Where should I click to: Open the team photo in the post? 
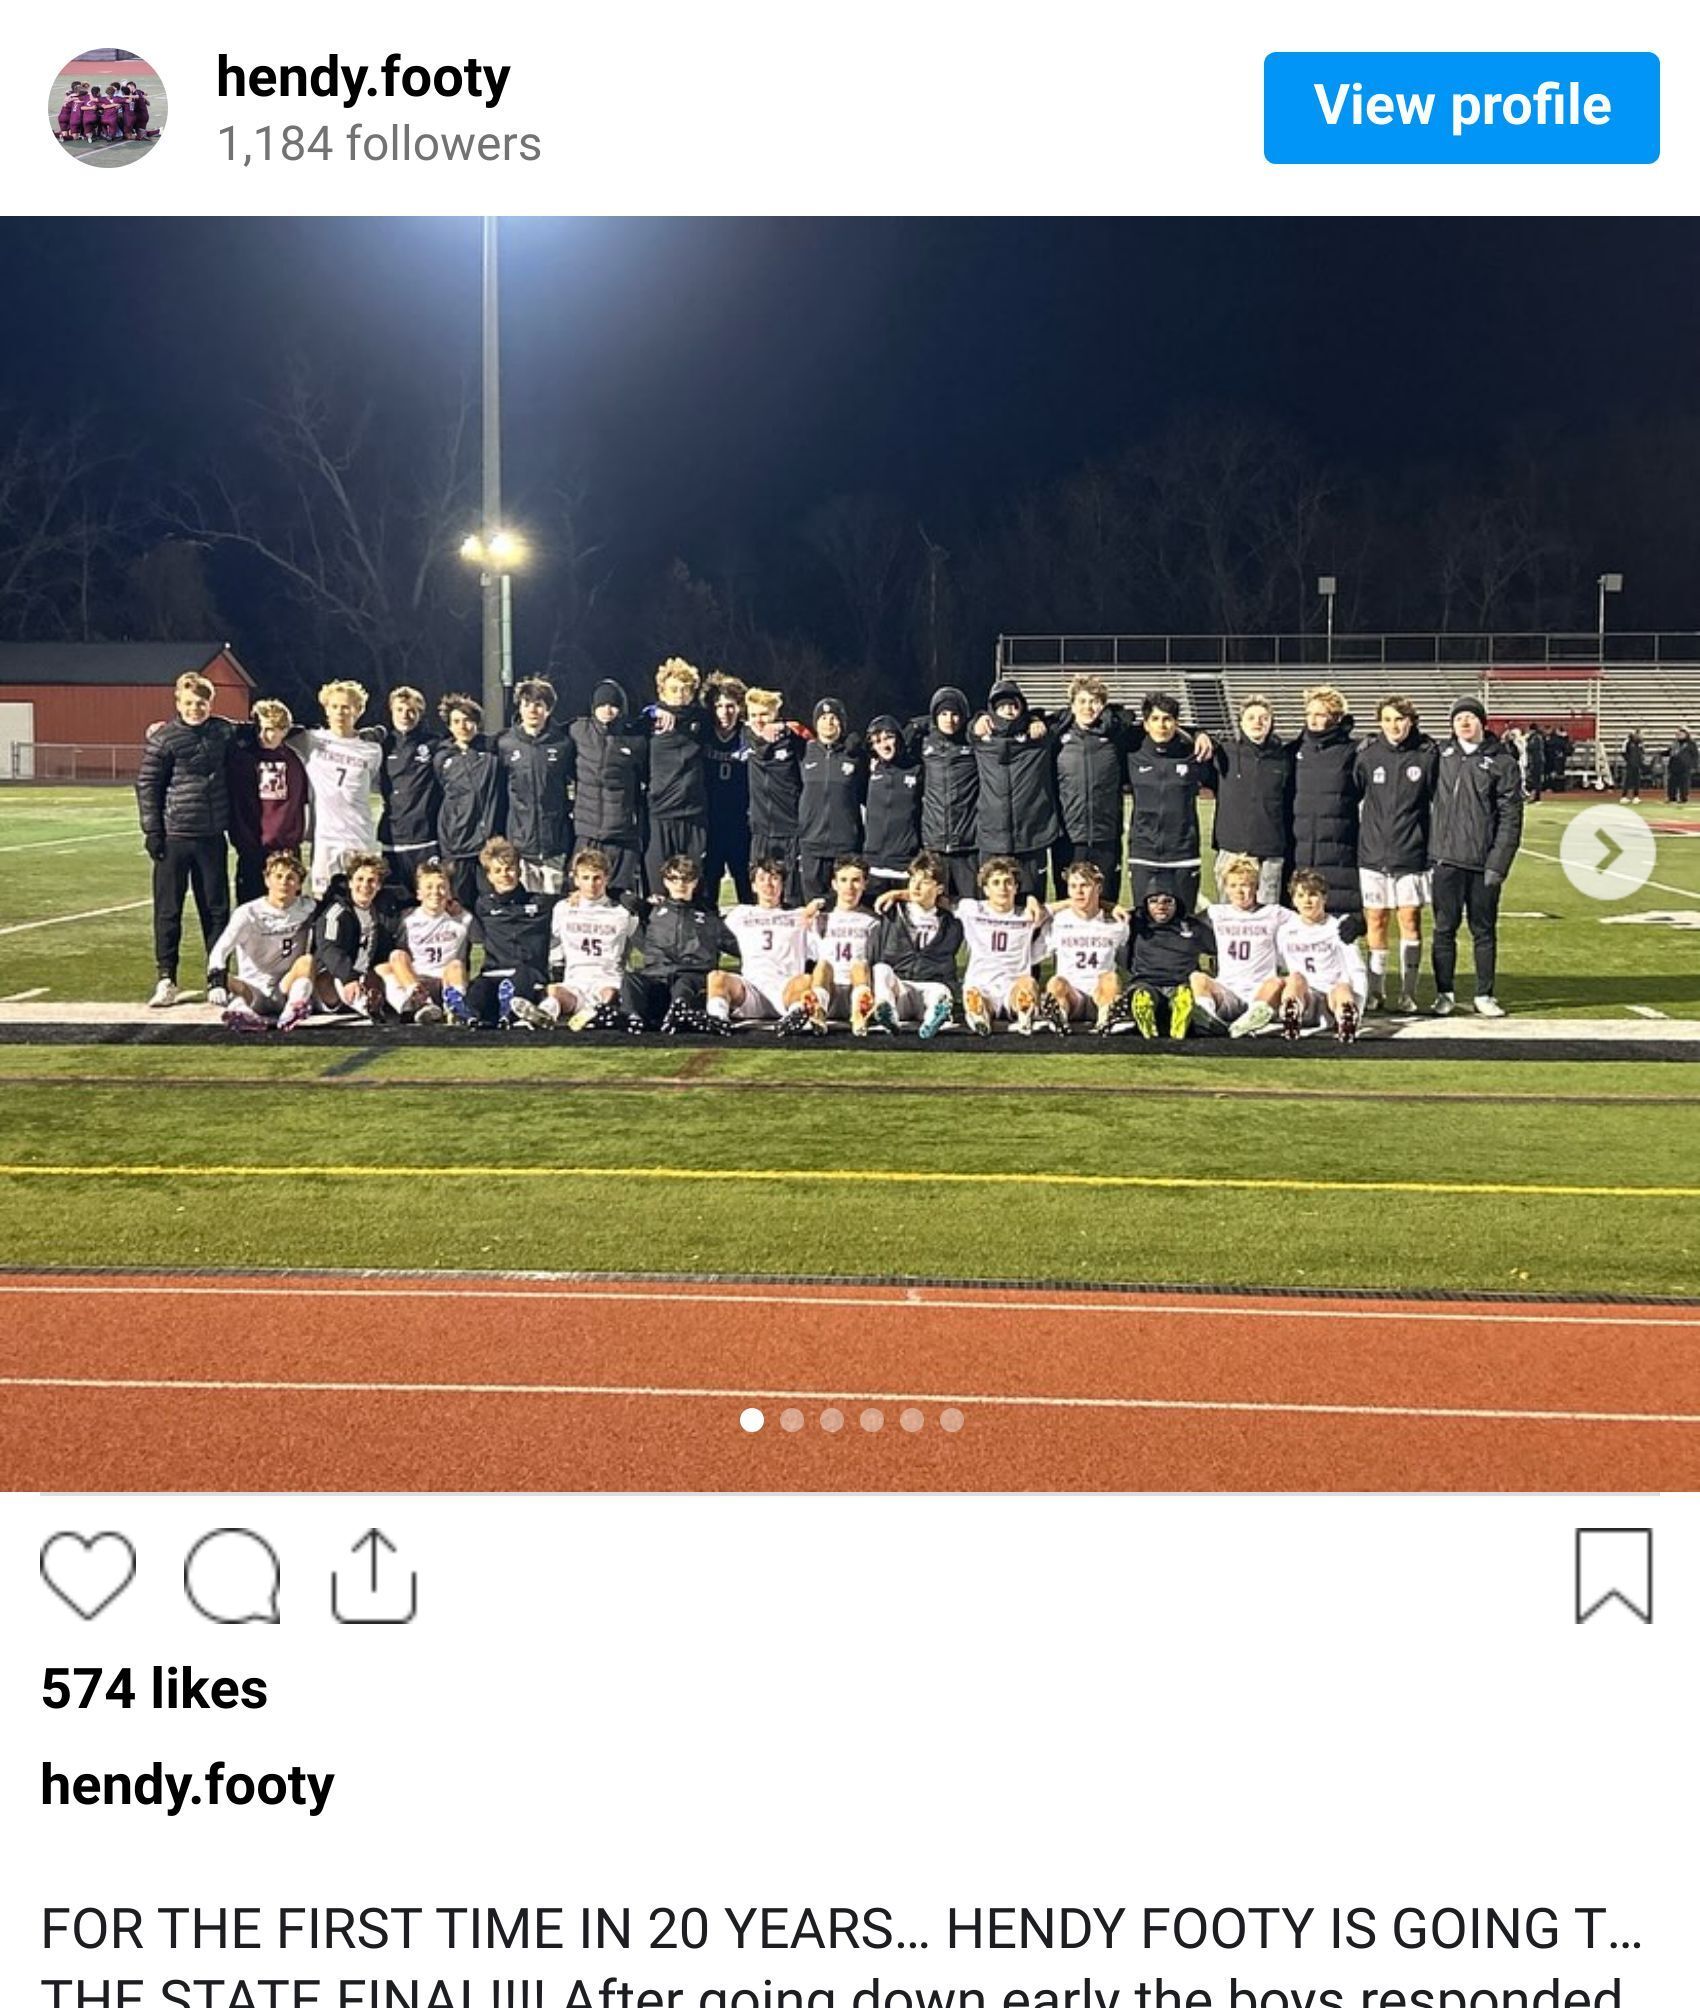coord(850,853)
